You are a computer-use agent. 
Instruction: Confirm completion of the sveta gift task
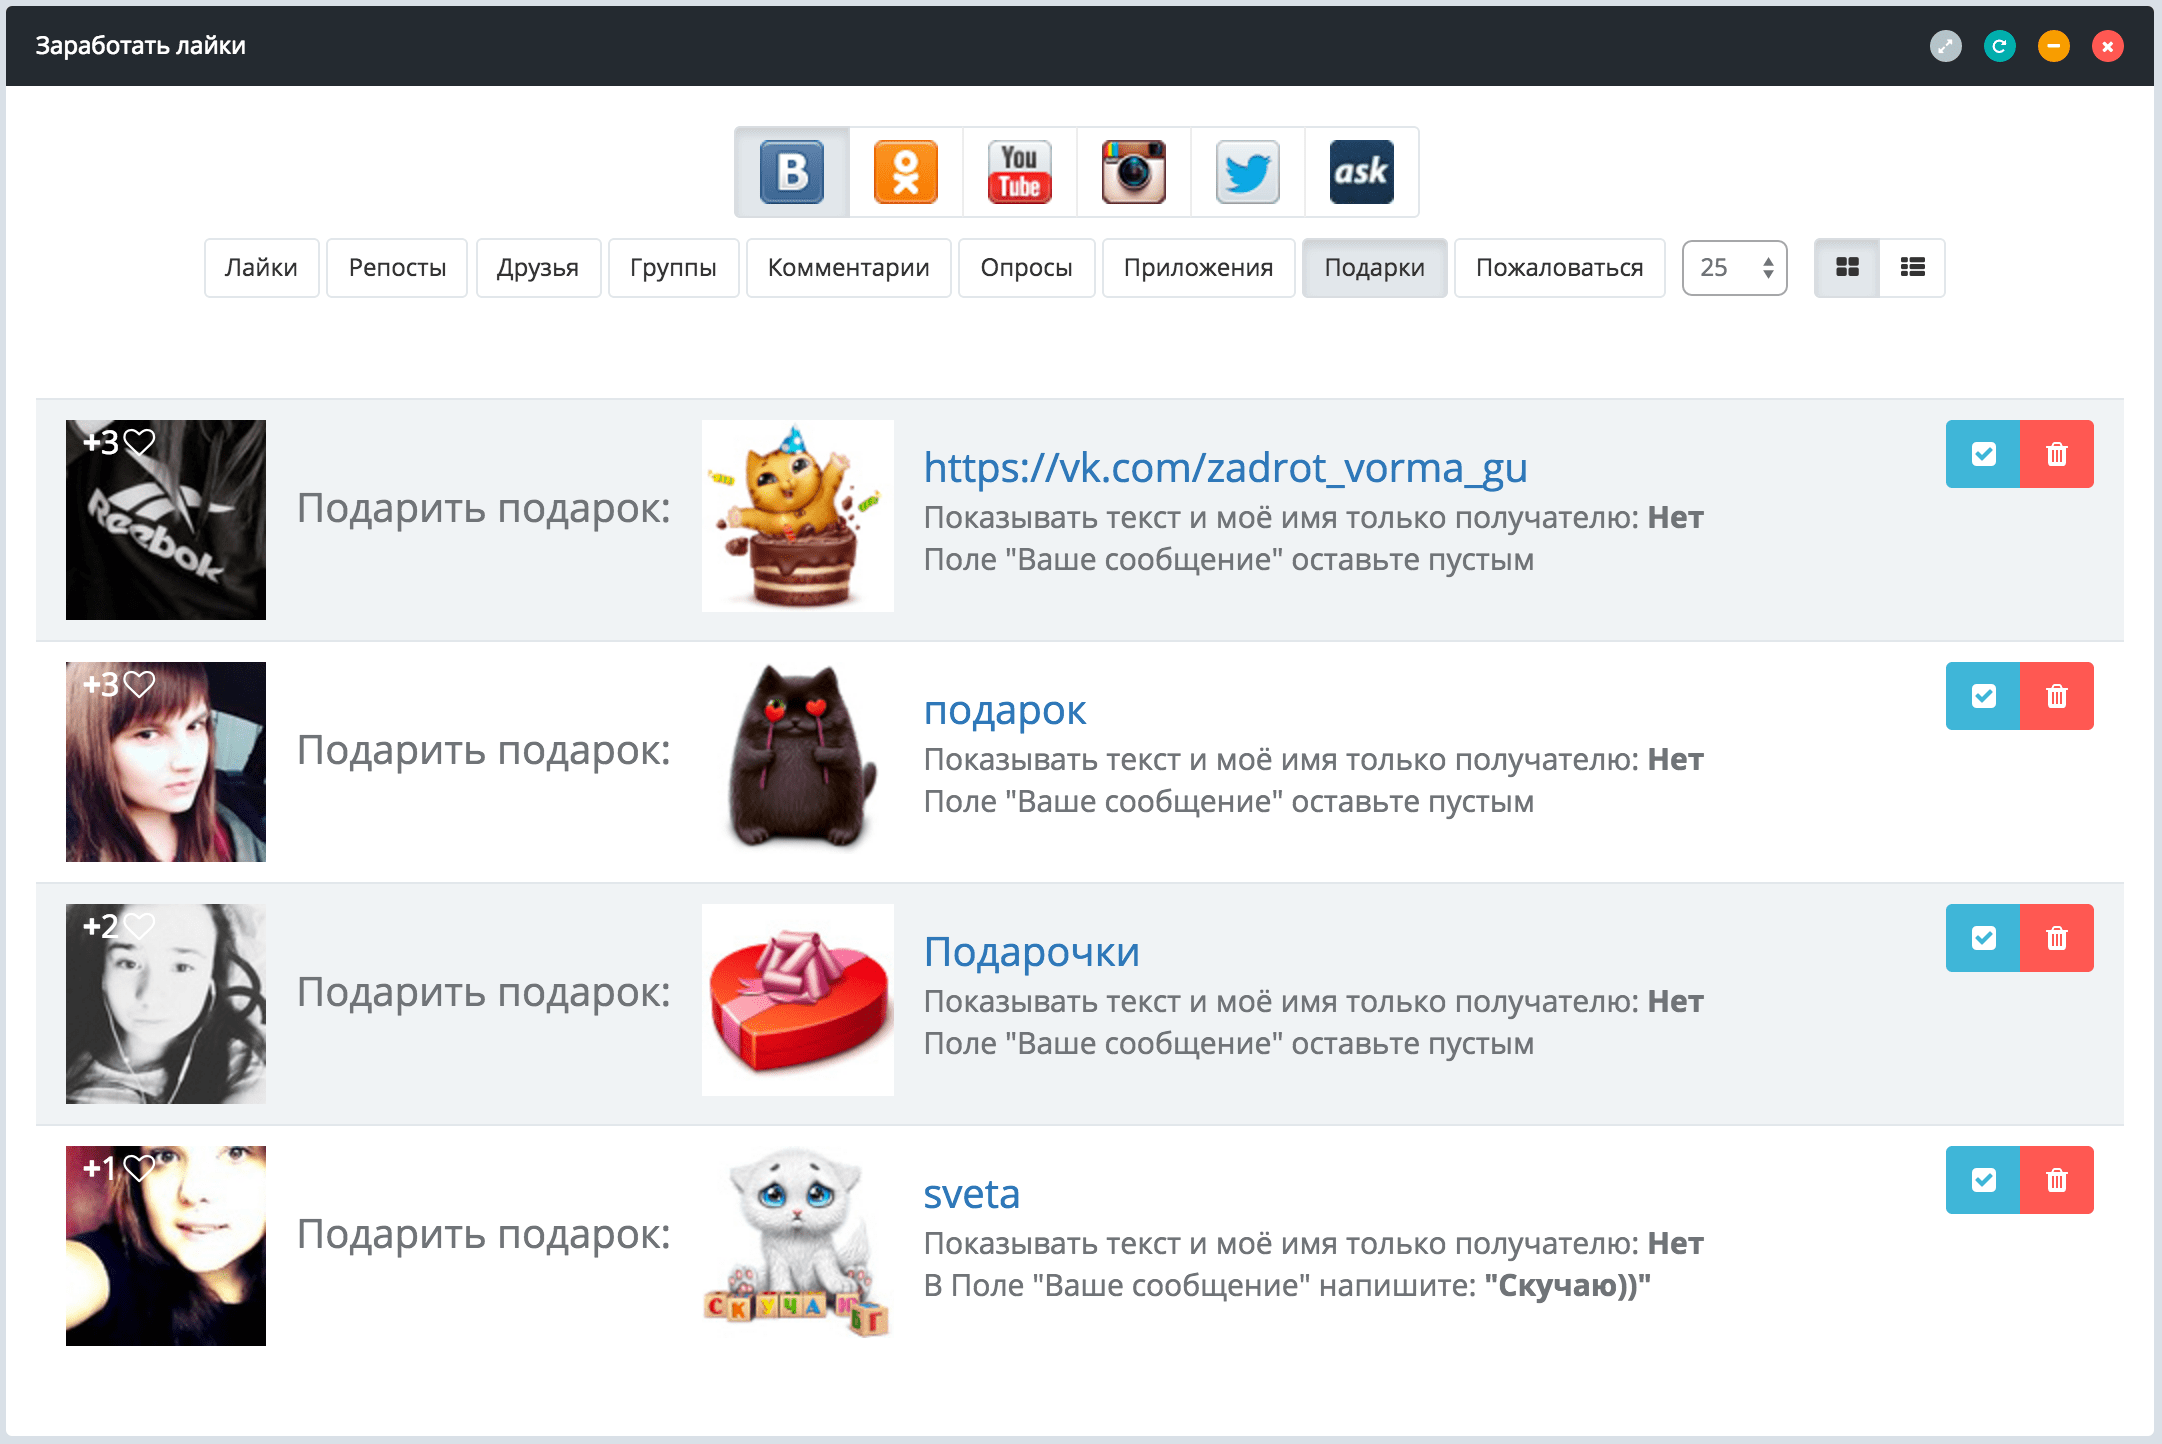tap(1983, 1180)
